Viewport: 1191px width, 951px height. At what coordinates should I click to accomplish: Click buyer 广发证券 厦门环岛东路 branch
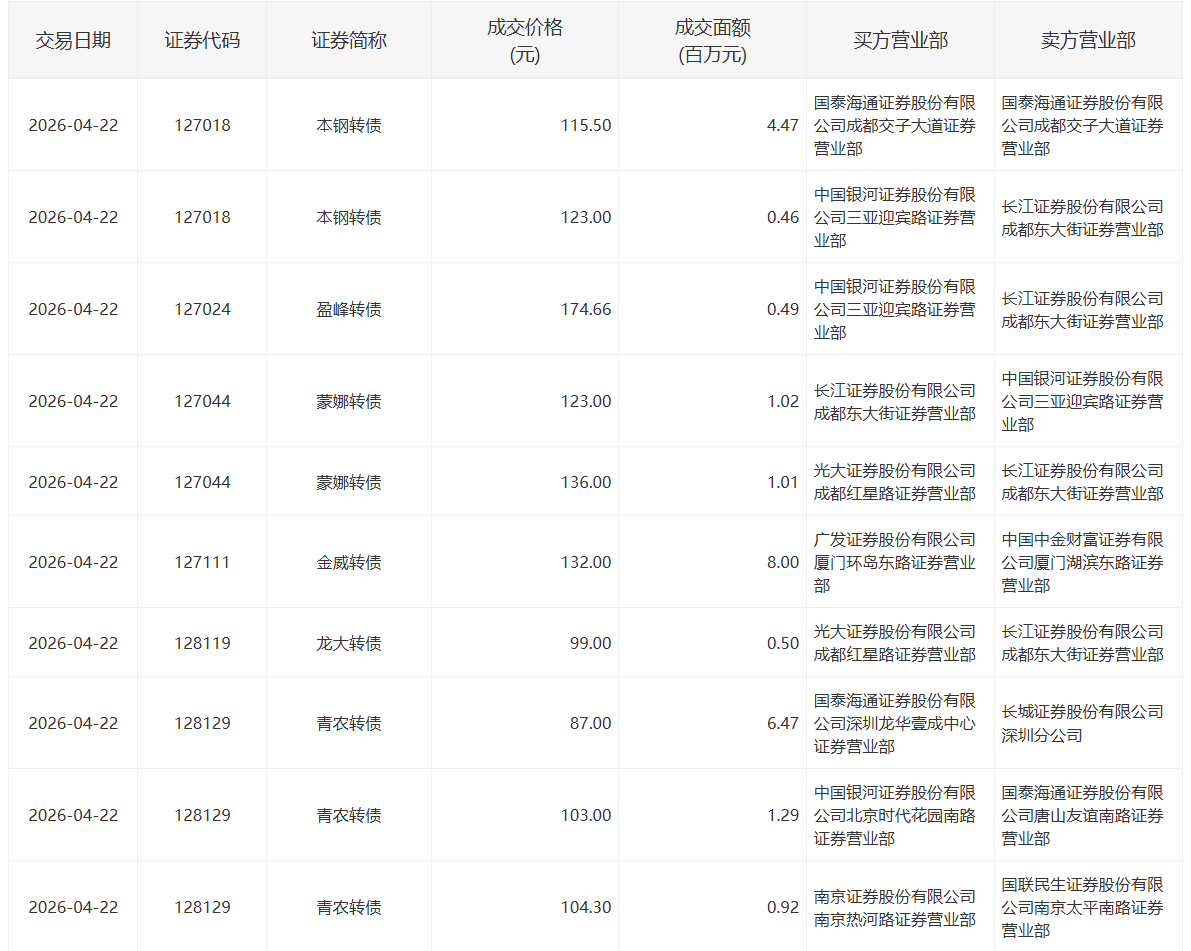[x=894, y=562]
